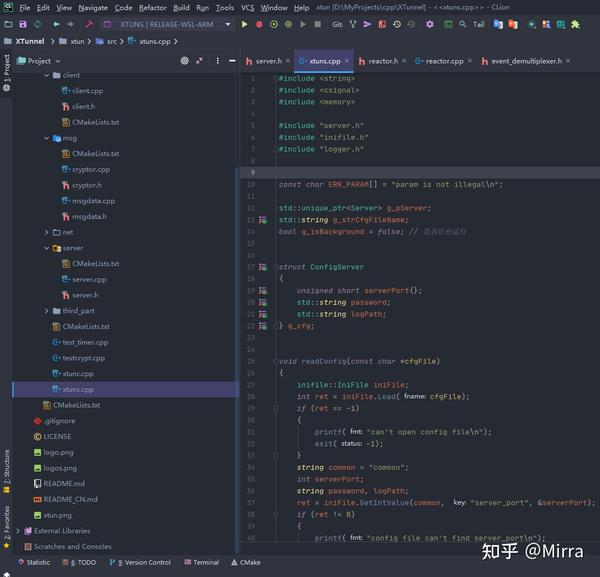
Task: Hide the Project panel with minus icon
Action: 232,61
